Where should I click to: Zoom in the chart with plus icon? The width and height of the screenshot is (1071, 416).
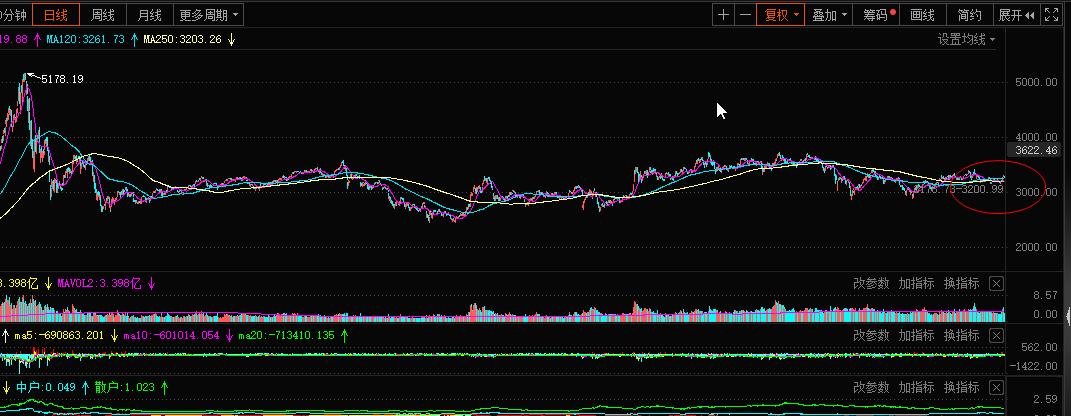[723, 14]
